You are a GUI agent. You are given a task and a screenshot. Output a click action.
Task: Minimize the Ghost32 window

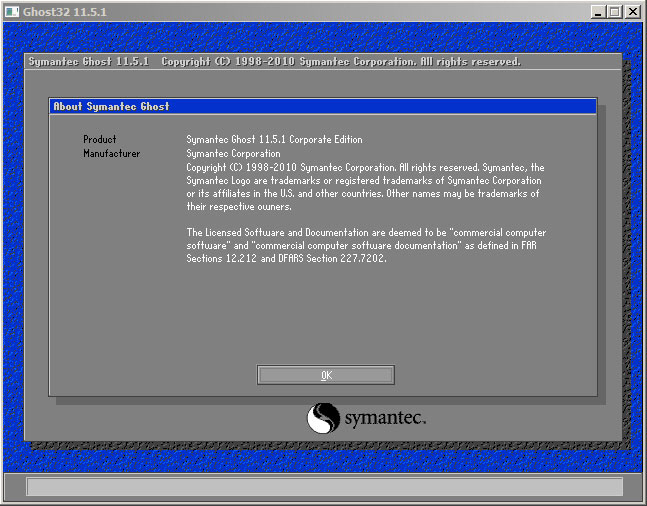tap(597, 12)
